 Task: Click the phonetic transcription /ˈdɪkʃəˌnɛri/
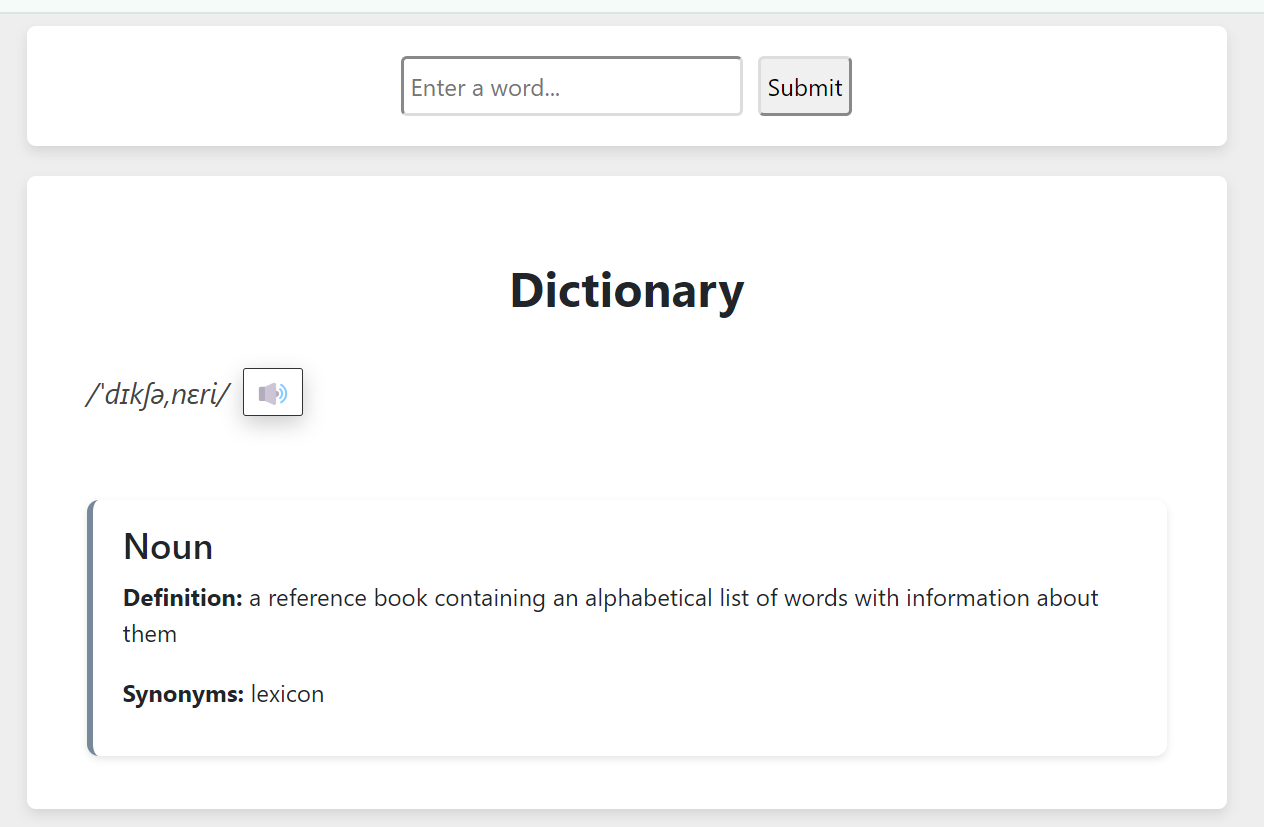point(158,395)
